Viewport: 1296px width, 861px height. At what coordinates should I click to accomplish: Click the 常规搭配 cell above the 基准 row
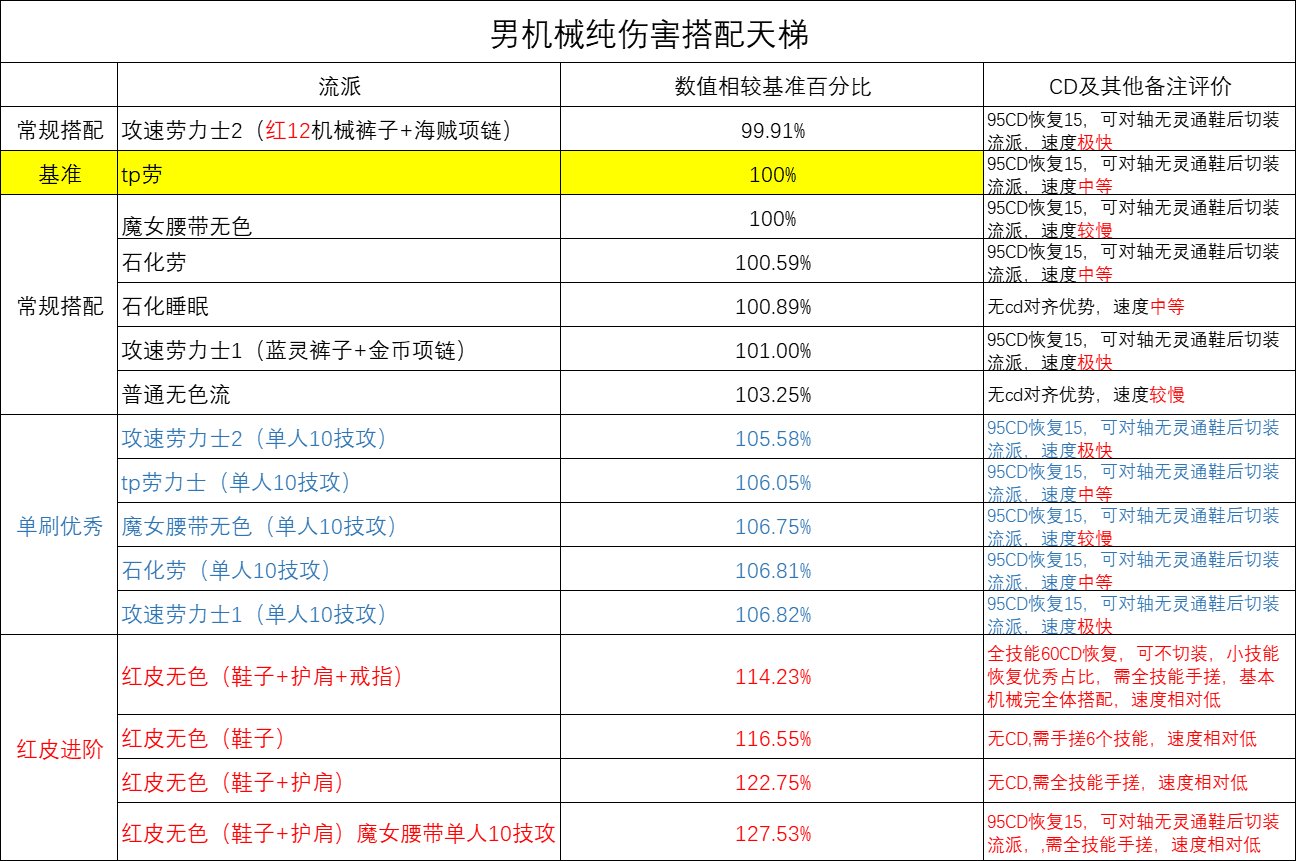click(59, 129)
